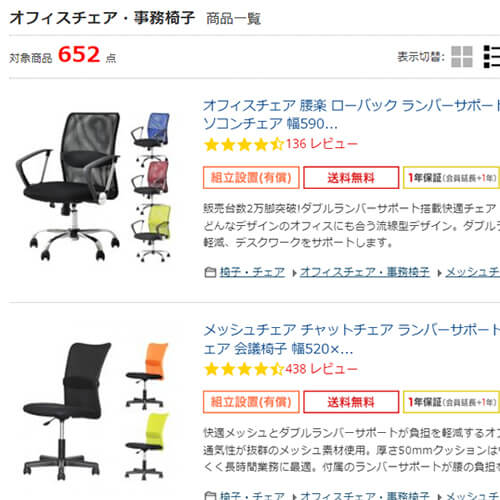
Task: Click star rating of the mesh chair
Action: coord(244,369)
